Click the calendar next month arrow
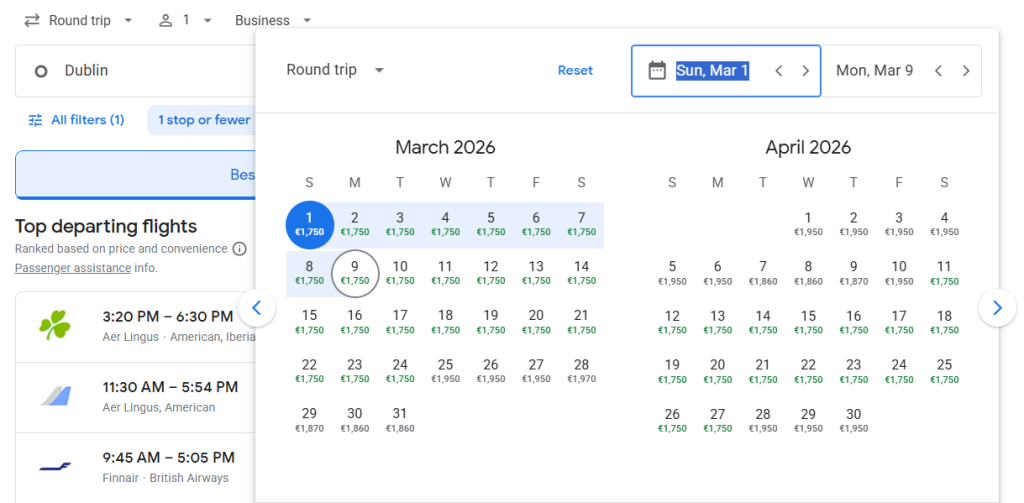The image size is (1024, 503). 997,308
